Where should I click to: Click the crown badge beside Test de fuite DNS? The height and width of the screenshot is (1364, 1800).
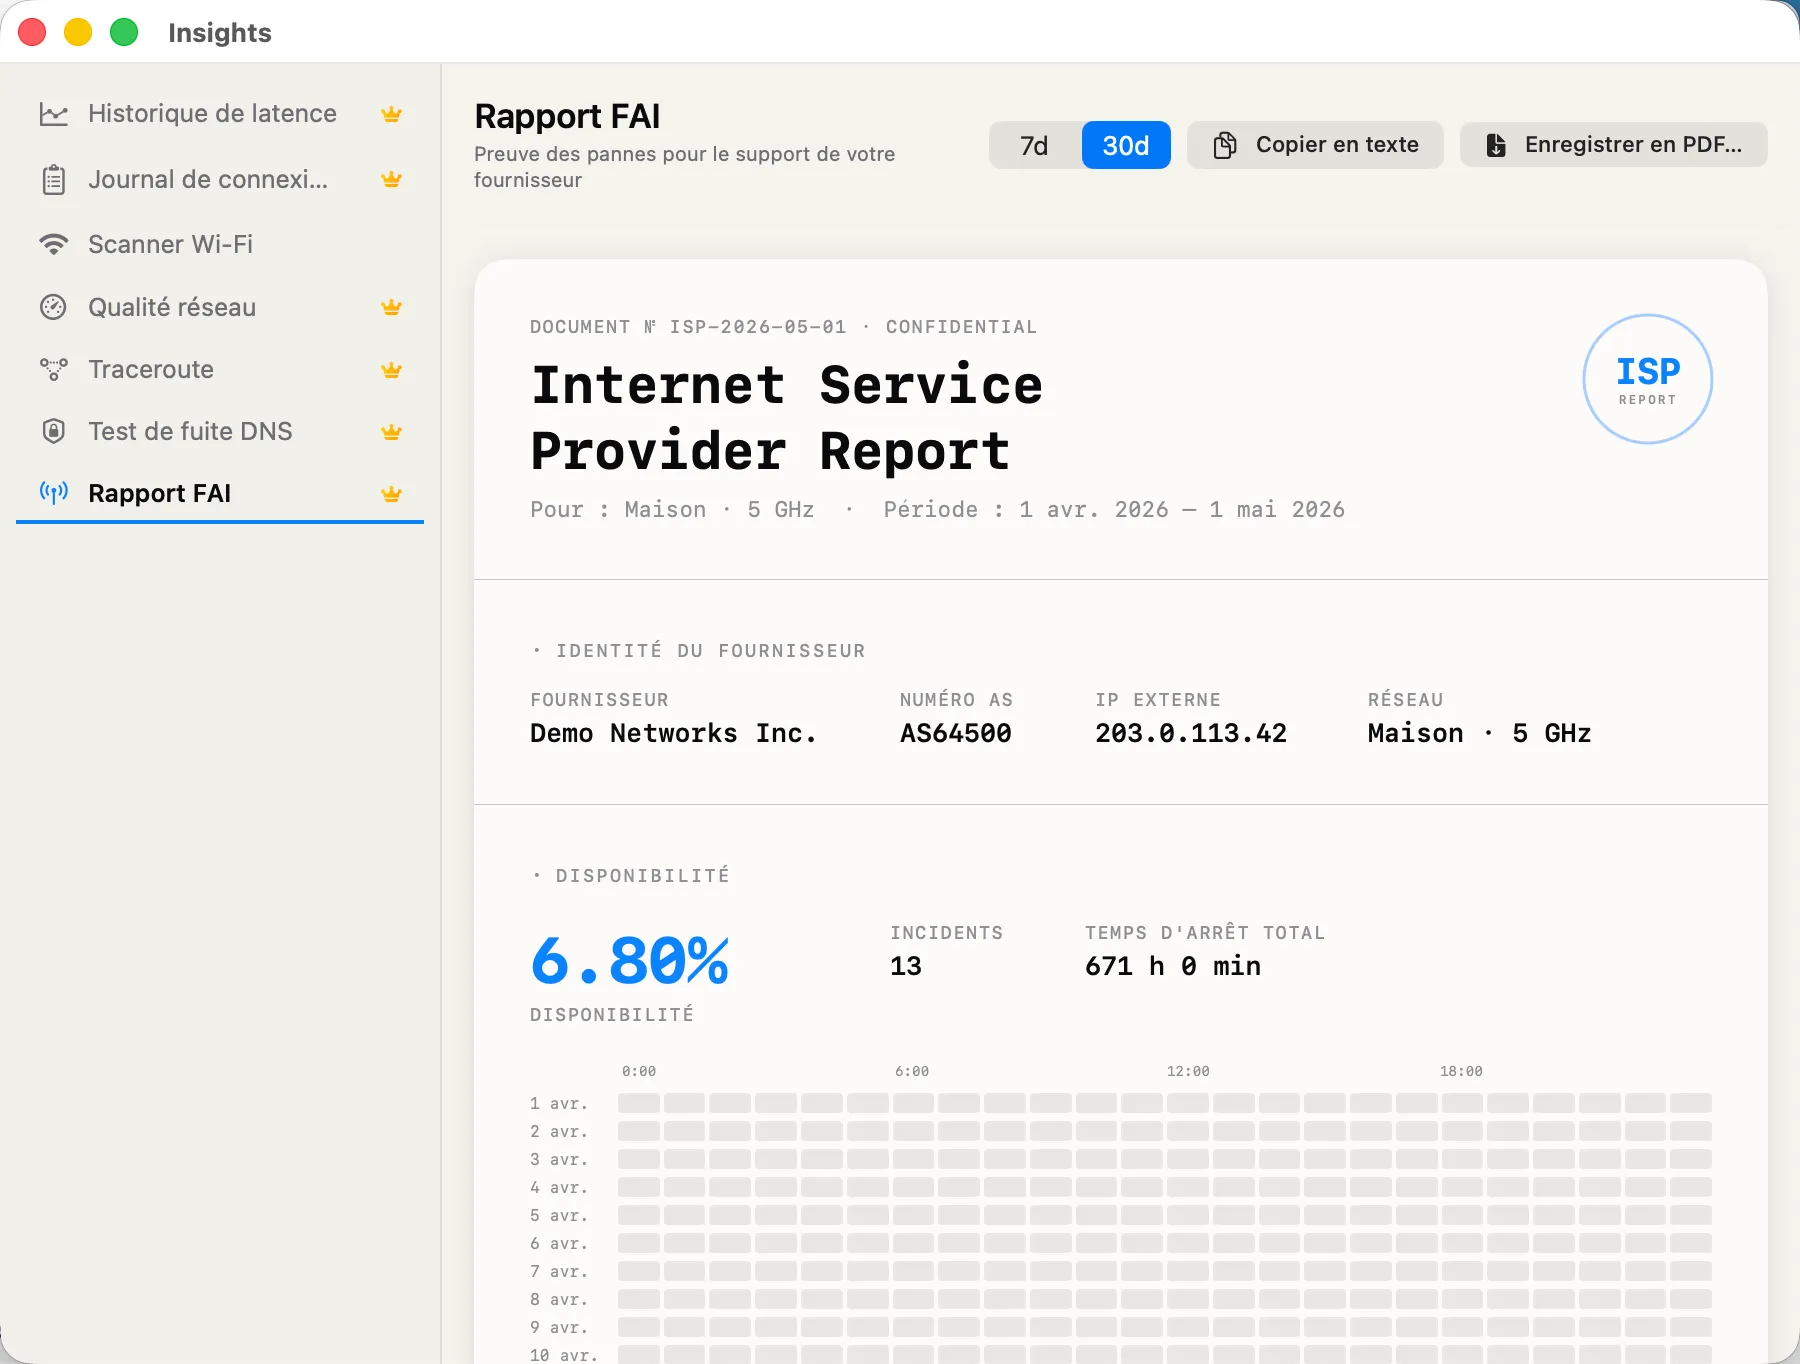[x=391, y=432]
